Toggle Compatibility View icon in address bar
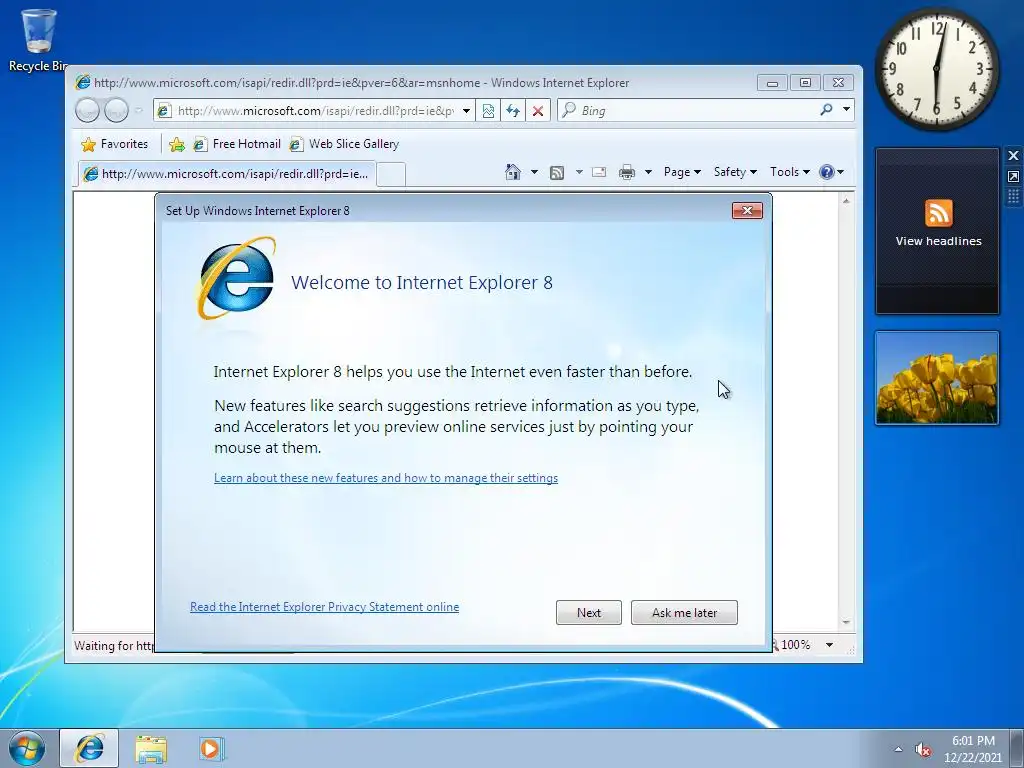The height and width of the screenshot is (768, 1024). 488,110
